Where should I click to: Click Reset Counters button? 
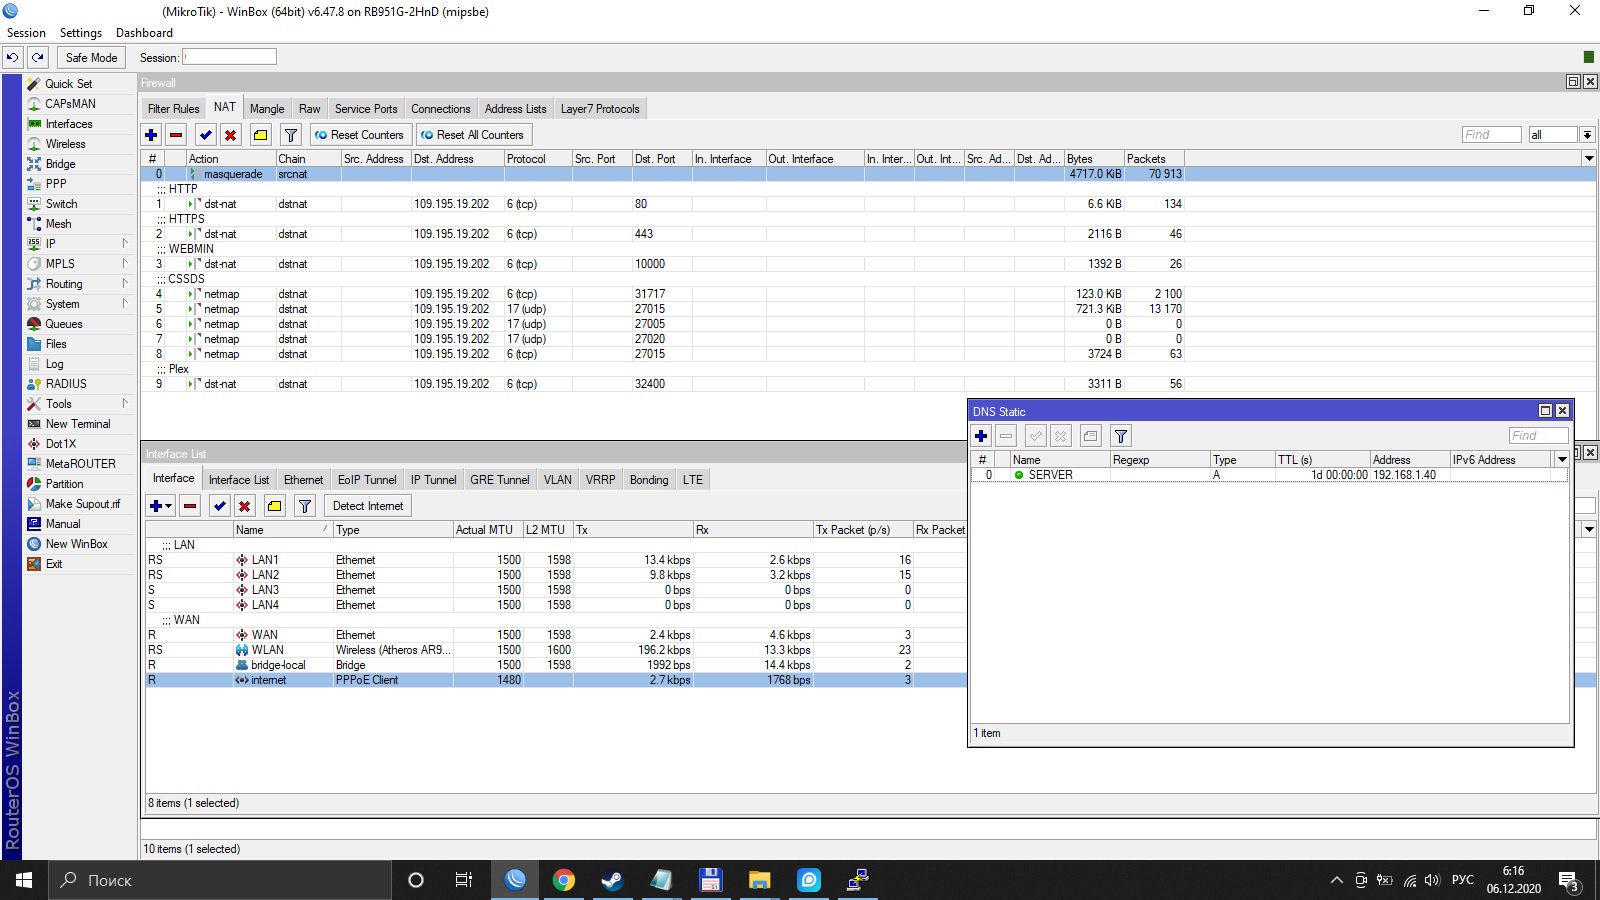pos(359,135)
